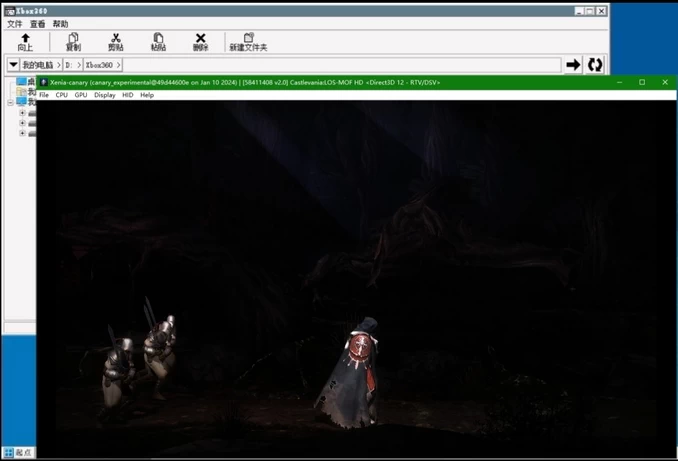Open the 查看 menu
The image size is (678, 461).
[x=38, y=24]
